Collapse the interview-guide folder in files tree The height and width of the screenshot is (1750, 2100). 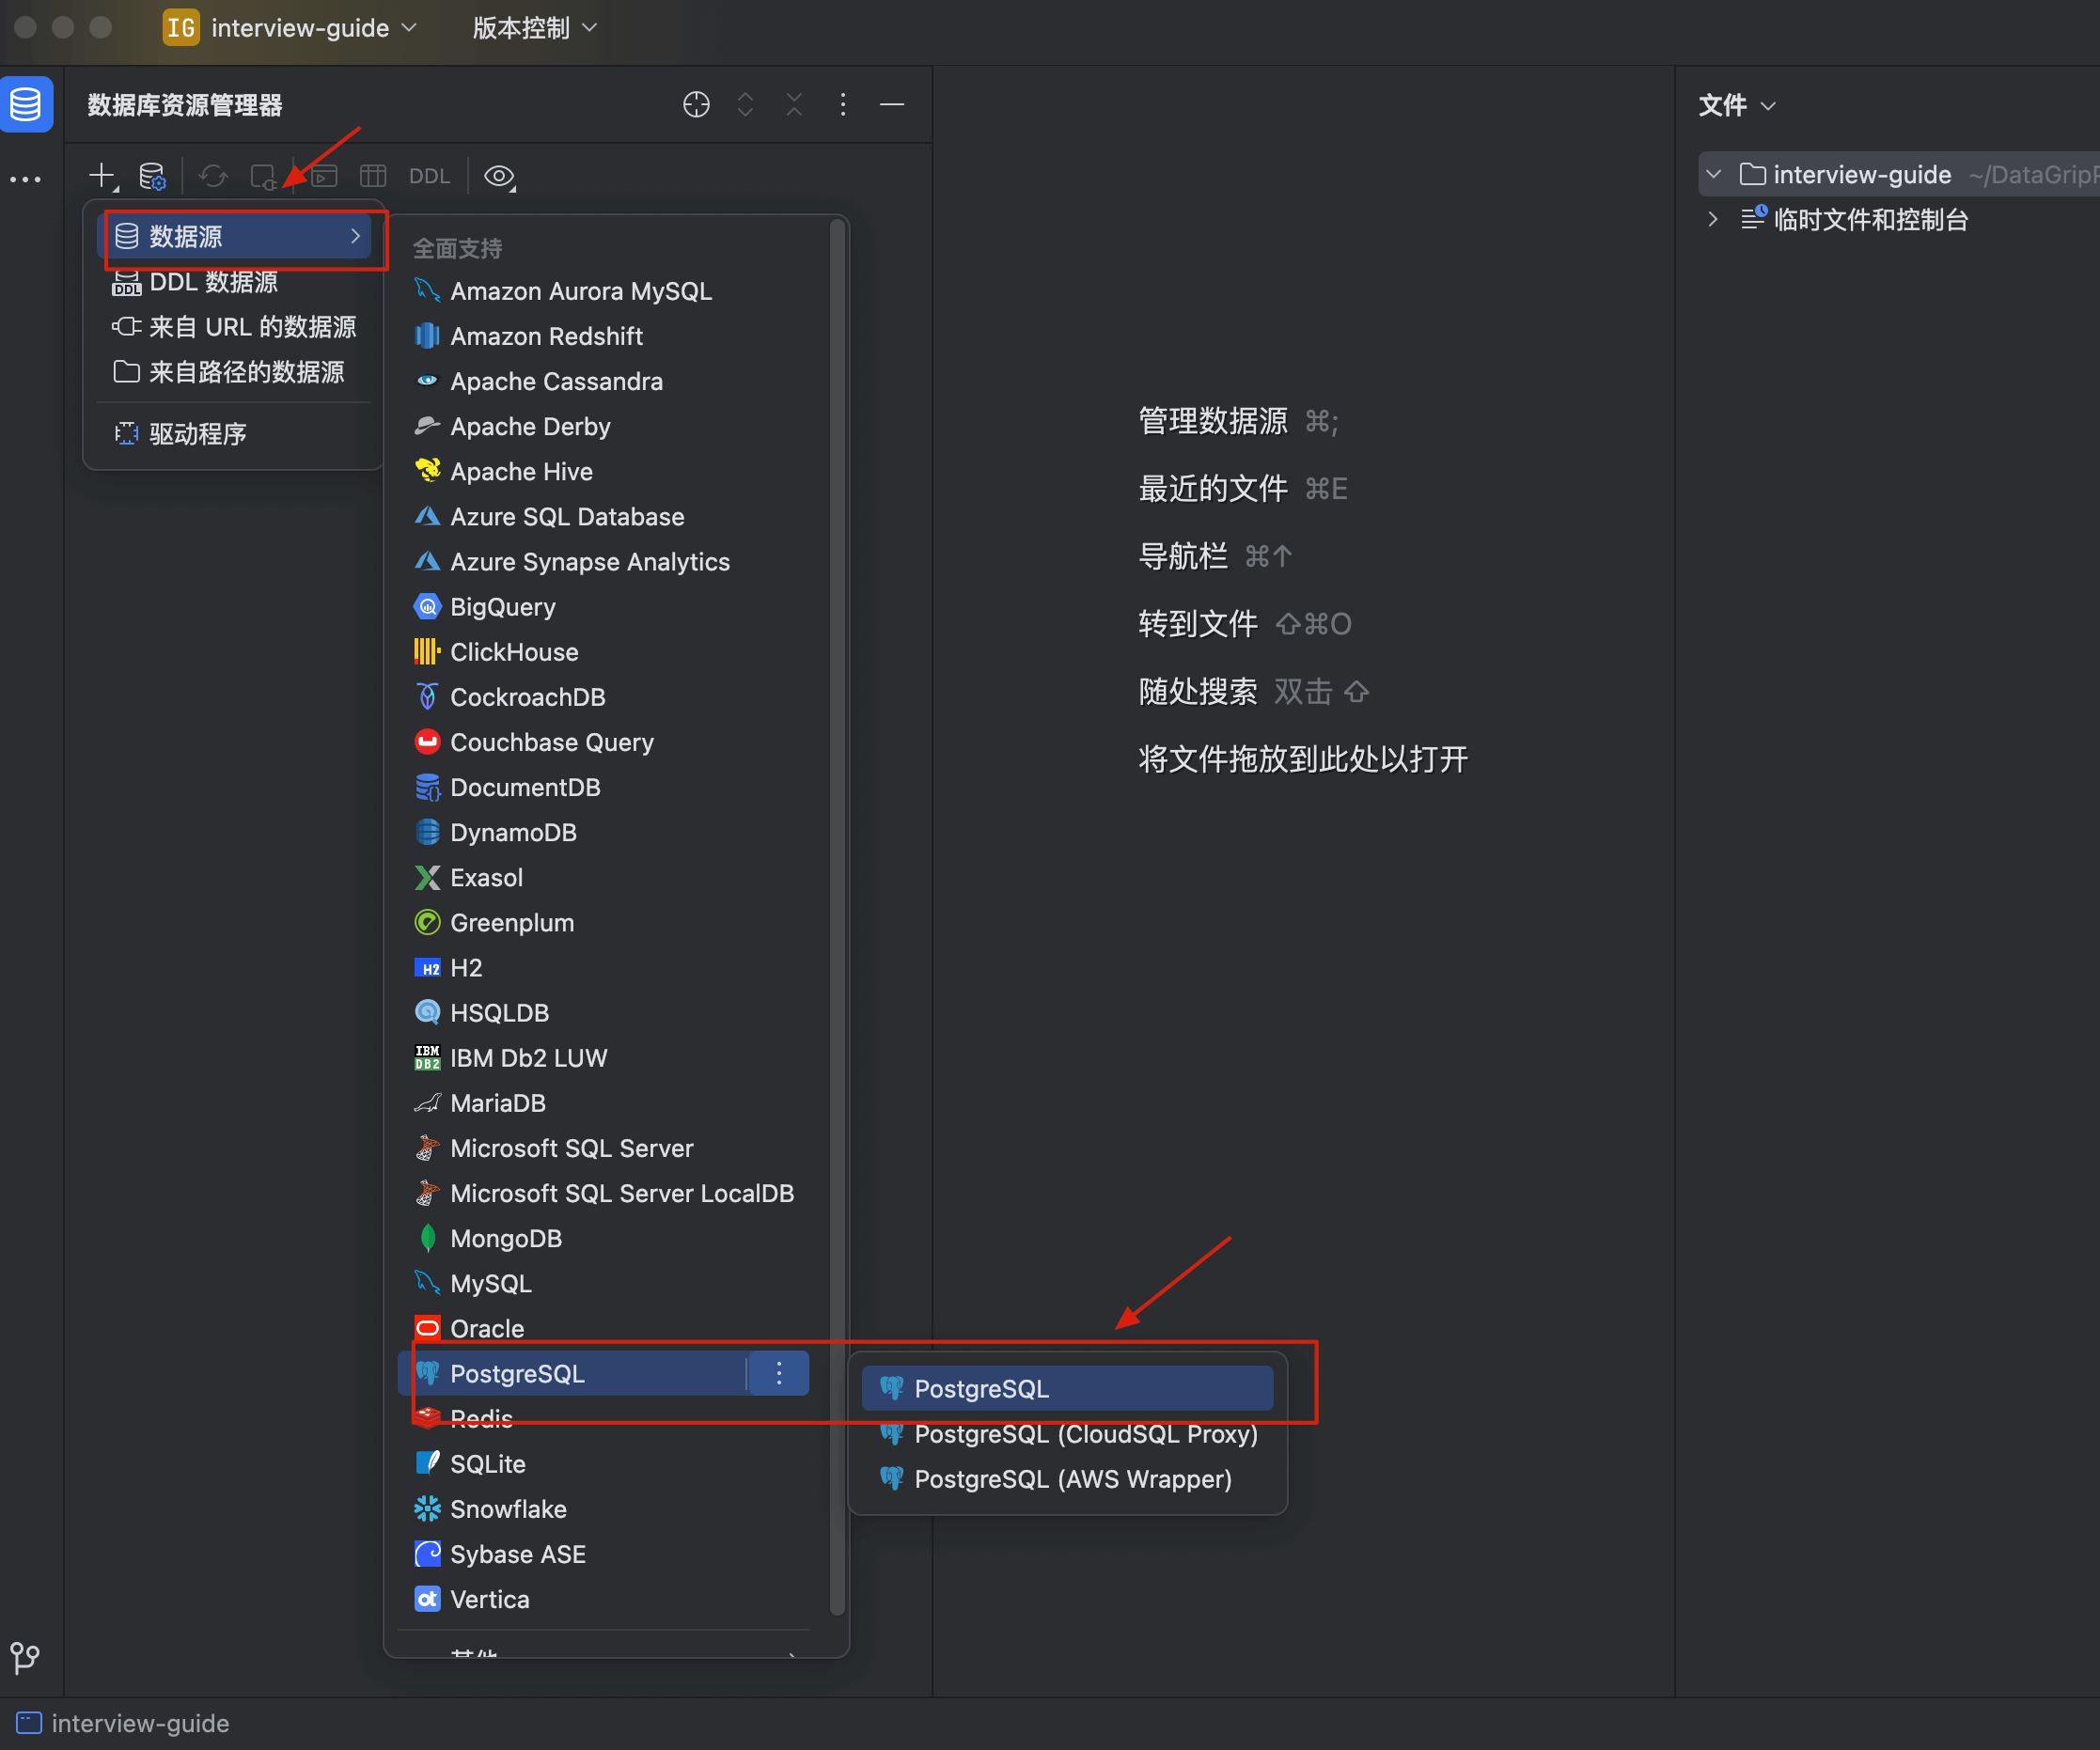1713,174
